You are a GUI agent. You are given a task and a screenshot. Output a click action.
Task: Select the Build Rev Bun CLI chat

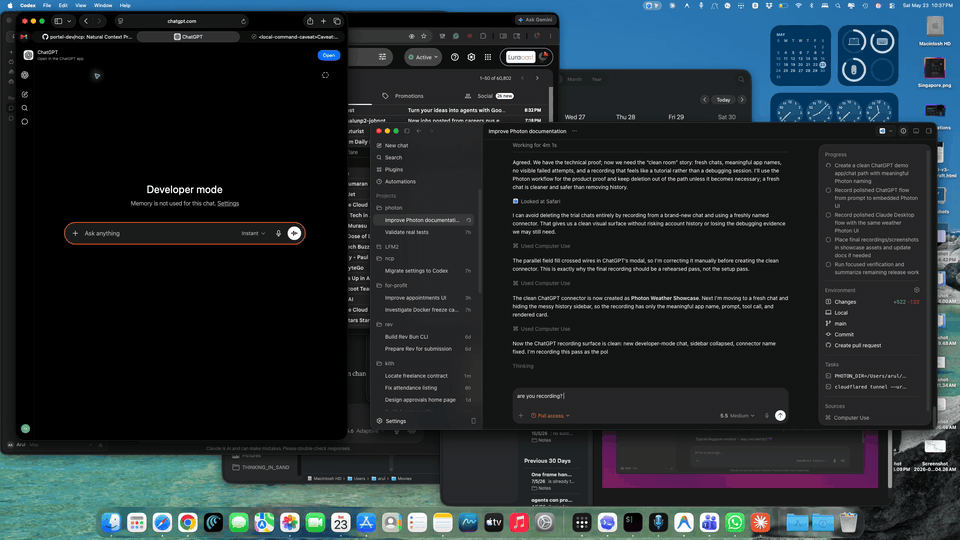[x=424, y=337]
